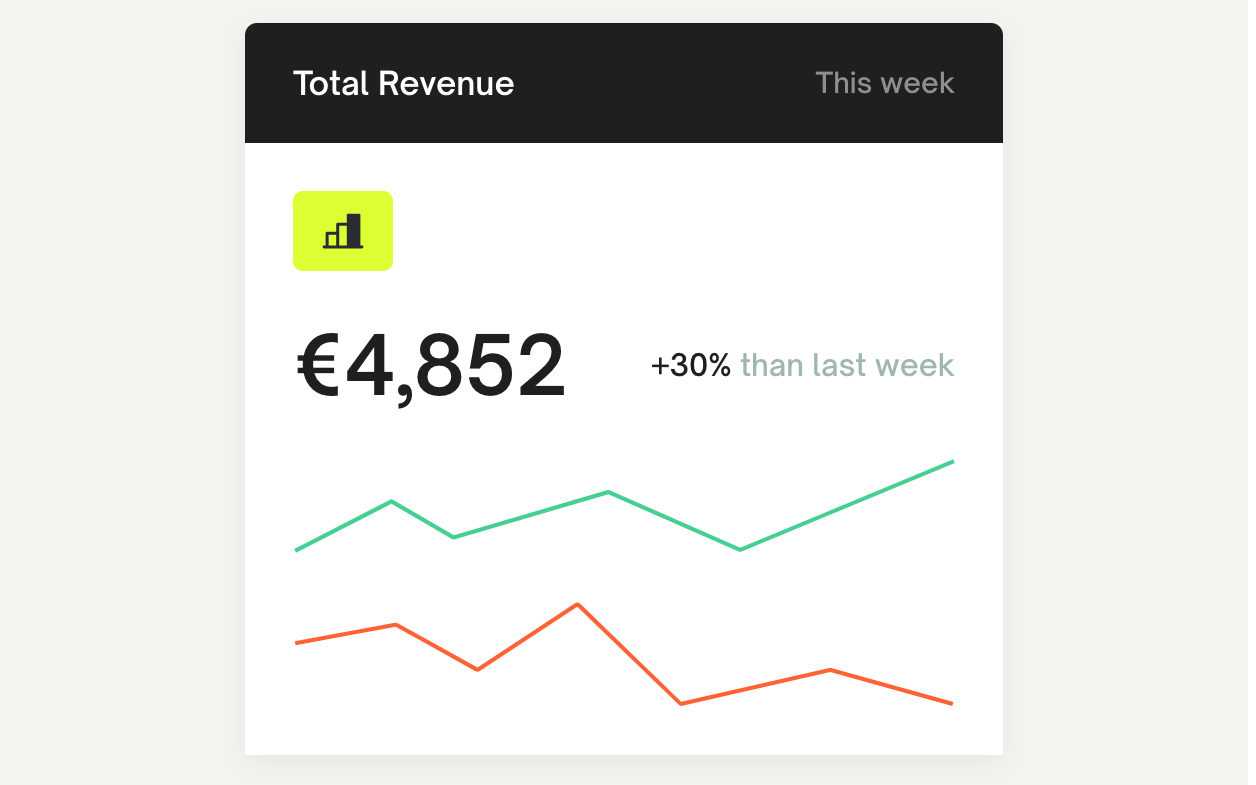Click the €4,852 revenue amount
Image resolution: width=1256 pixels, height=785 pixels.
pos(431,367)
